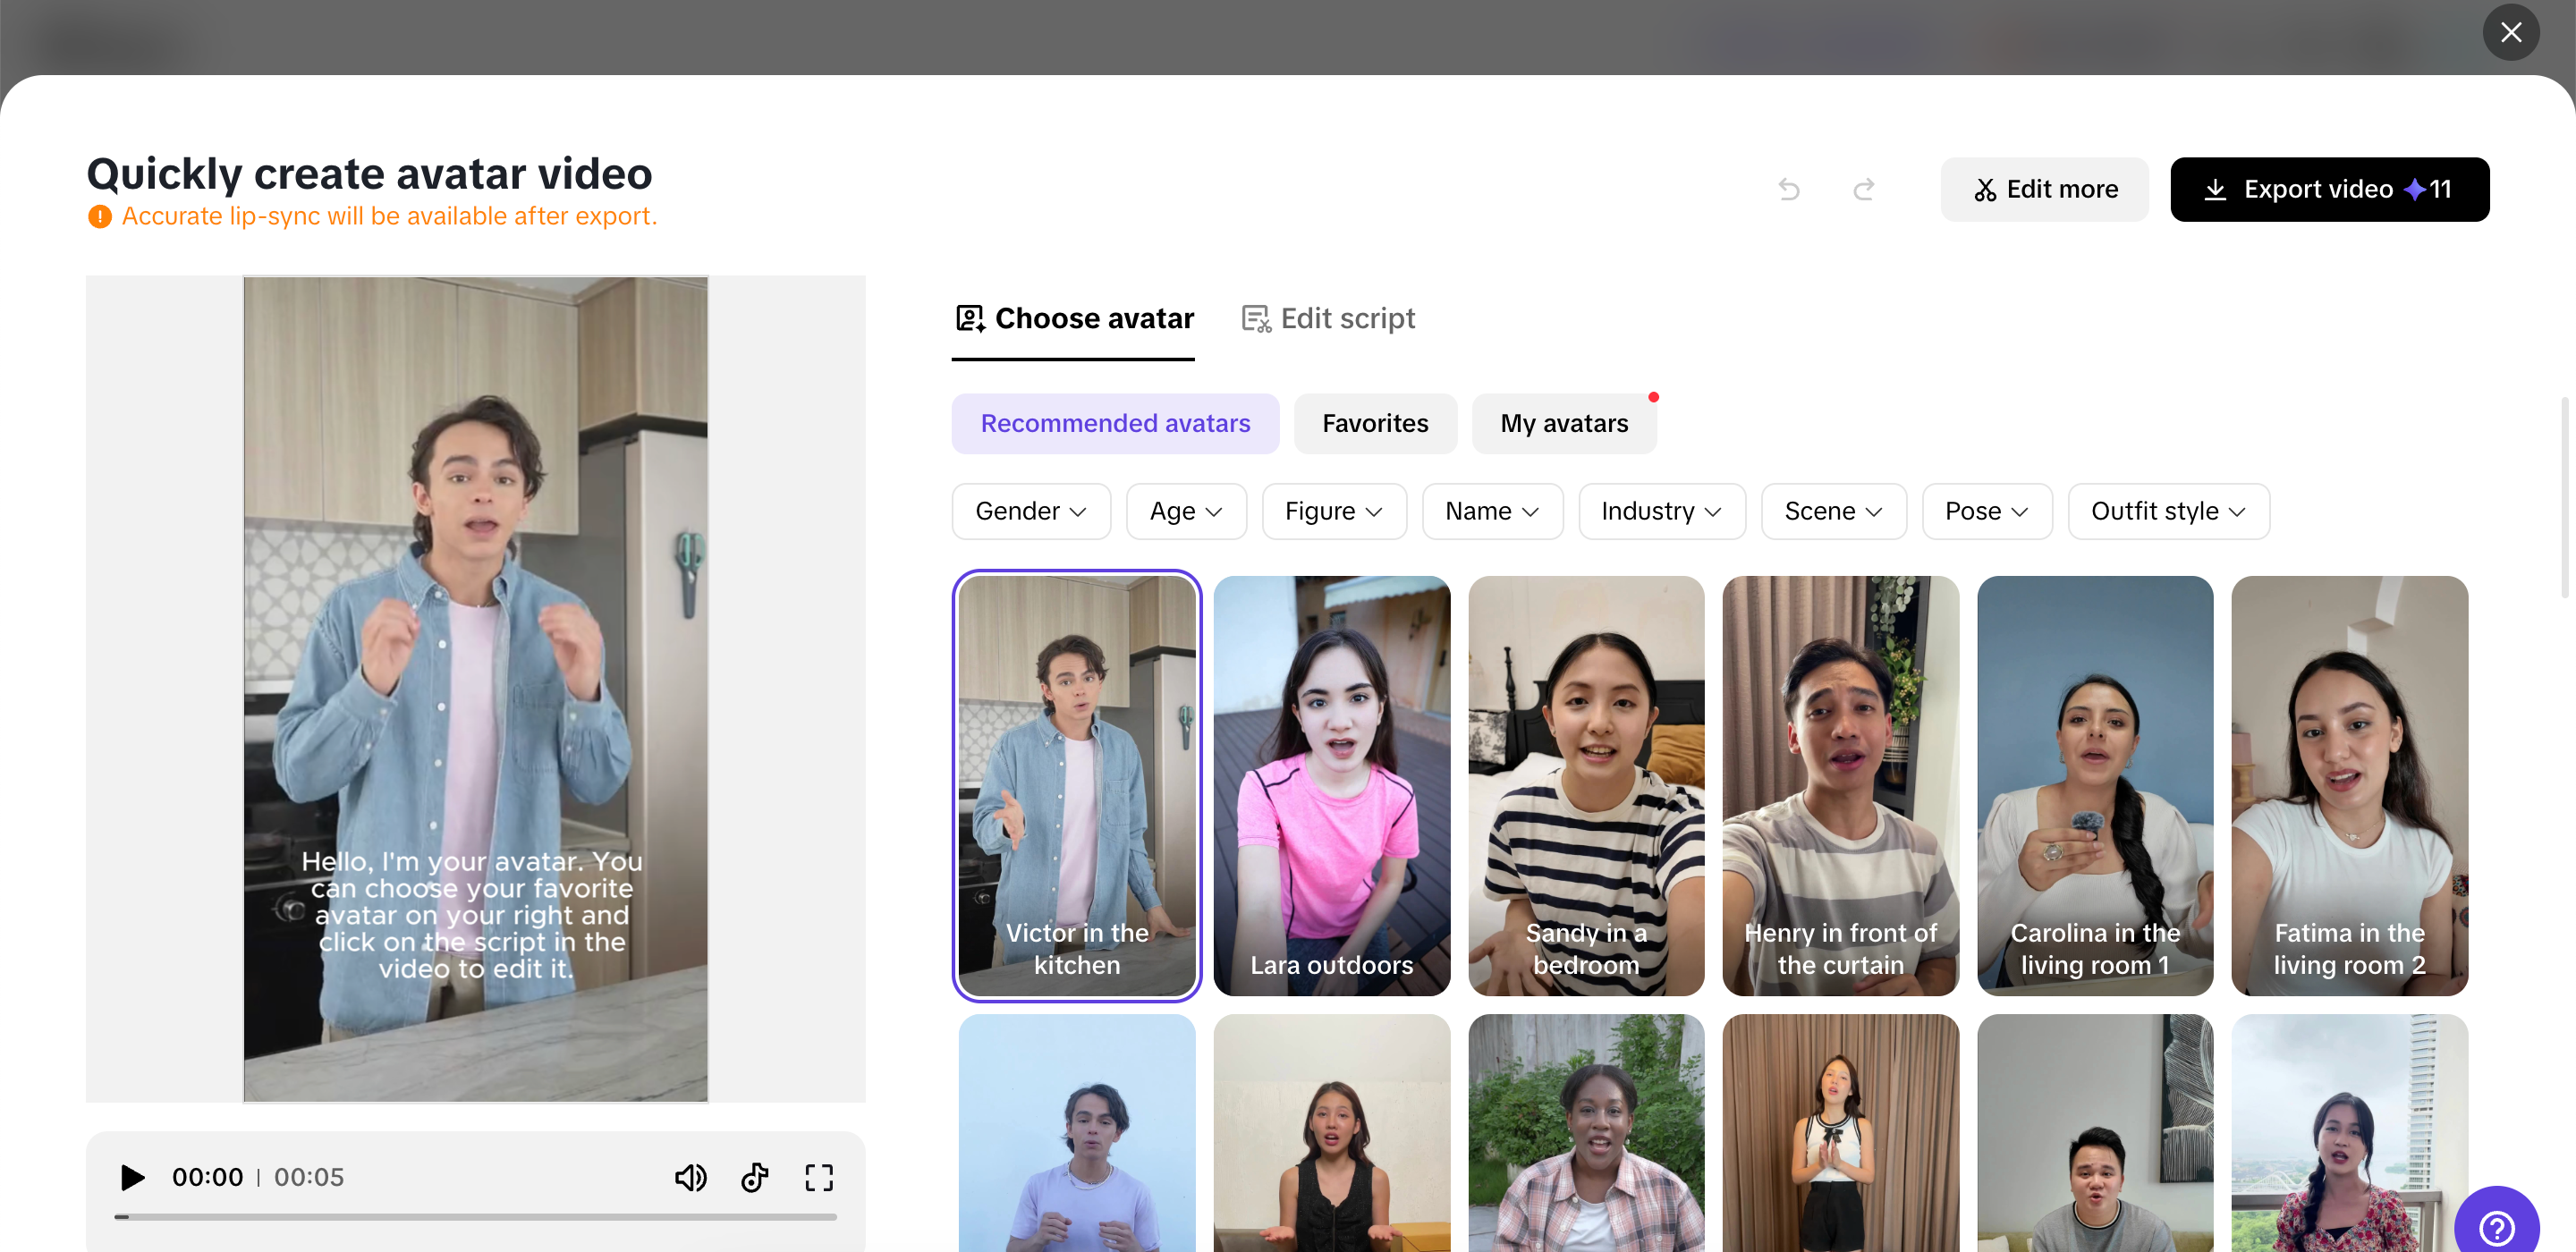Viewport: 2576px width, 1252px height.
Task: Choose the Lara outdoors avatar thumbnail
Action: click(1331, 785)
